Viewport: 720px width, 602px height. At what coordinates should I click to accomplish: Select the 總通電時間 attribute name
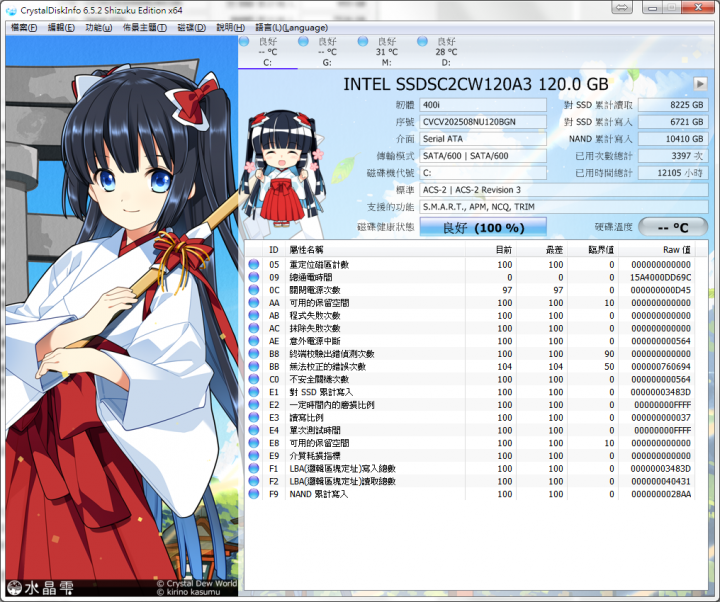click(x=311, y=277)
